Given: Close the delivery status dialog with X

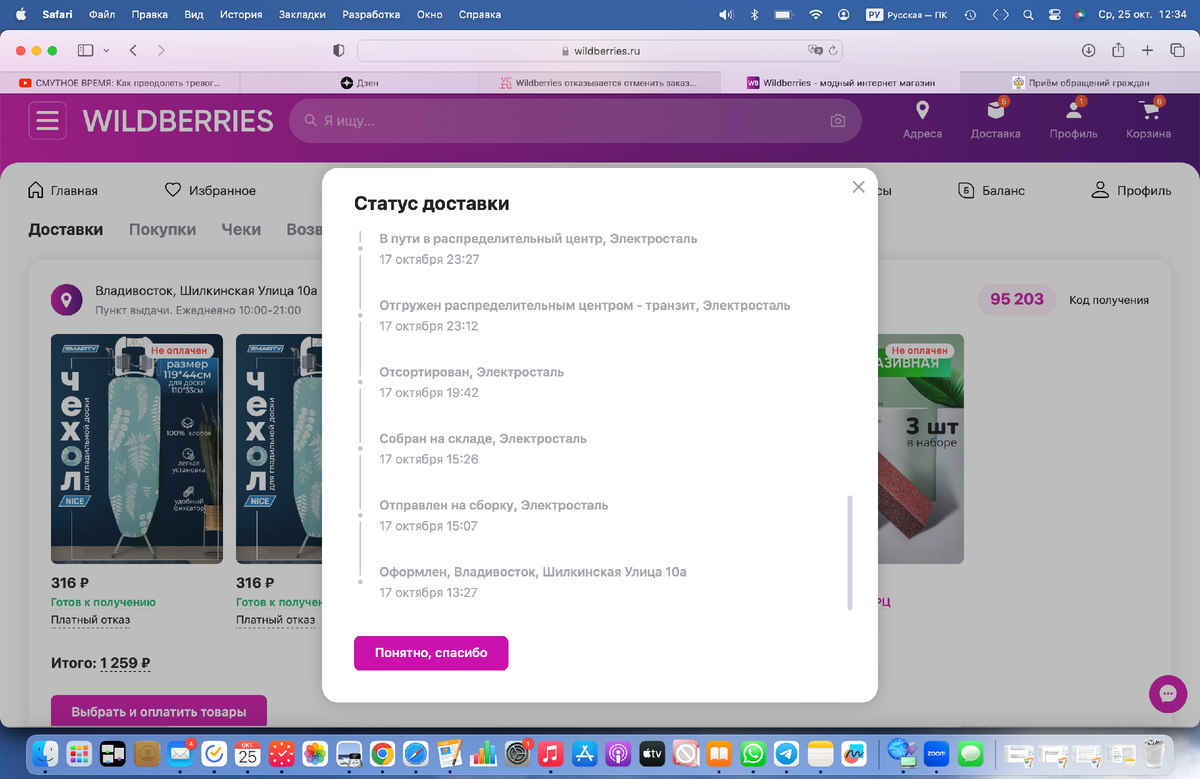Looking at the screenshot, I should pos(858,187).
